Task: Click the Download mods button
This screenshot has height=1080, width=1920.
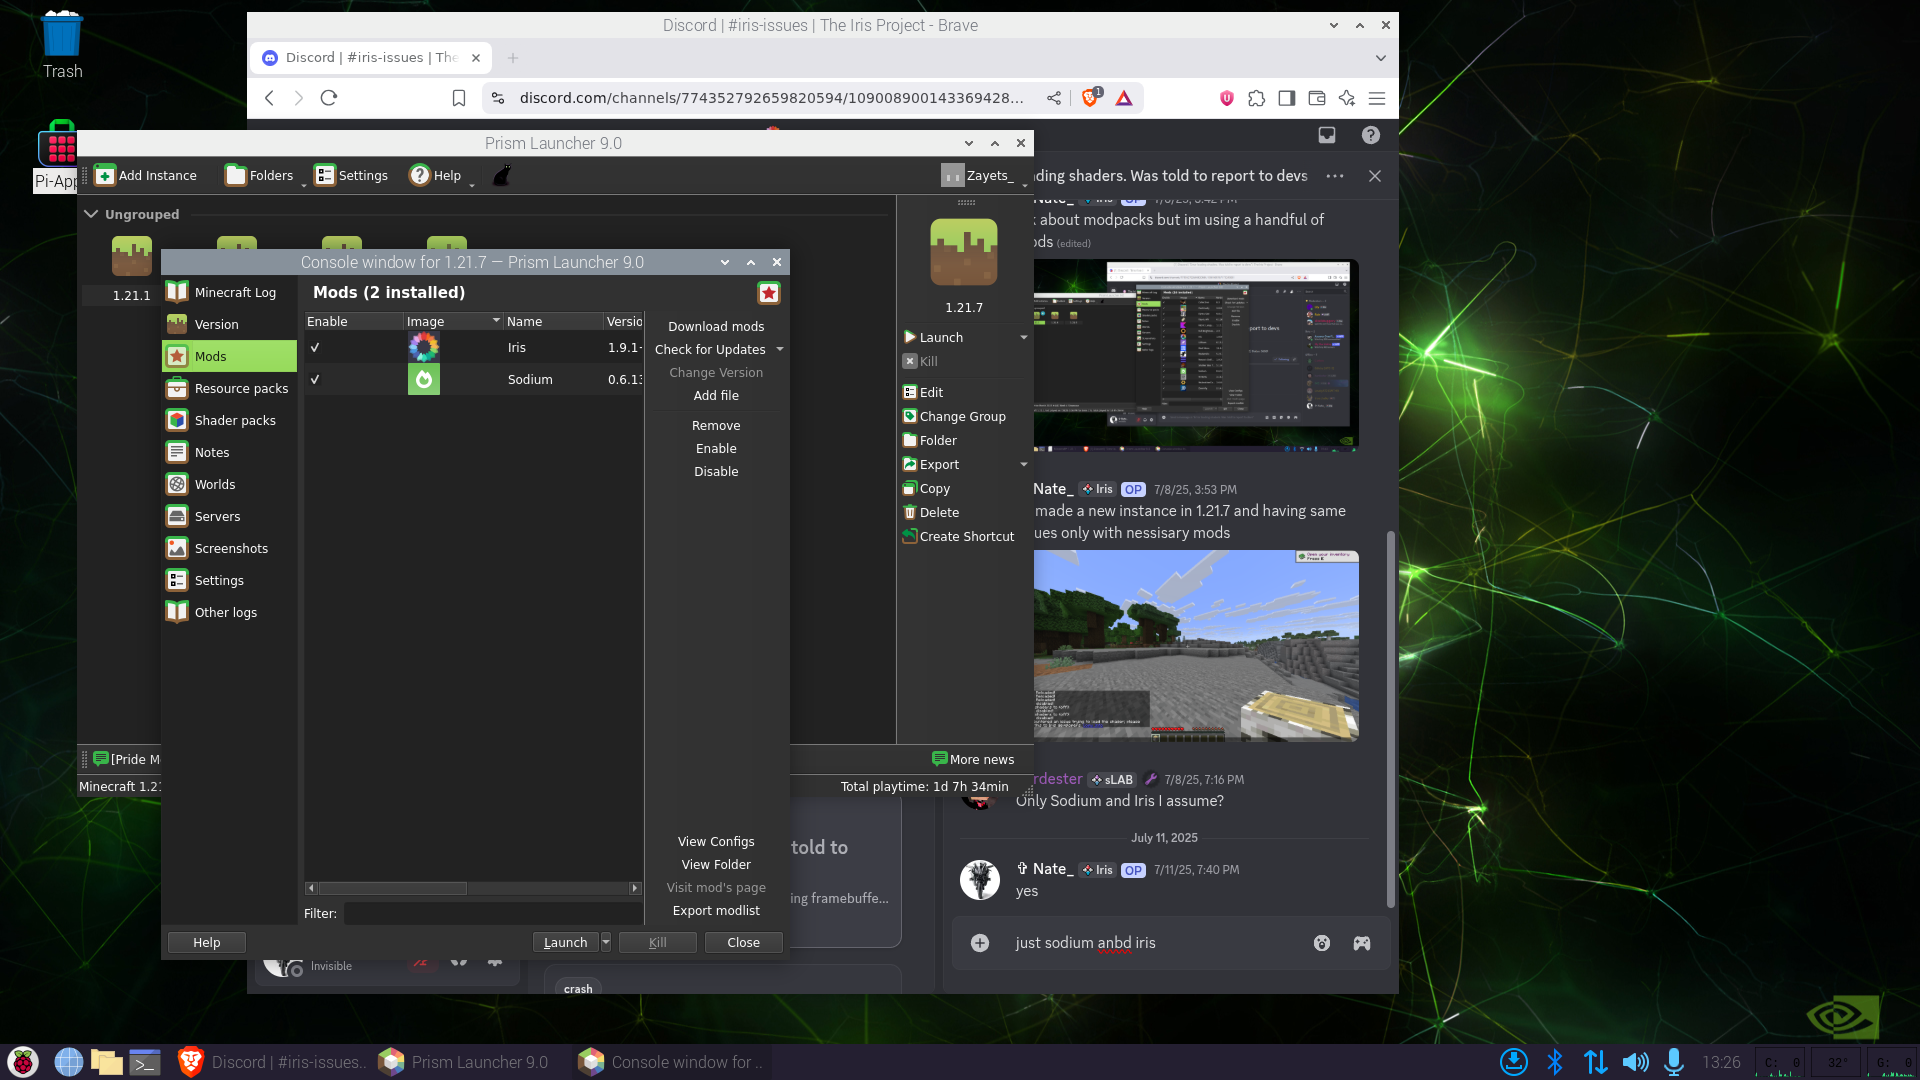Action: point(716,326)
